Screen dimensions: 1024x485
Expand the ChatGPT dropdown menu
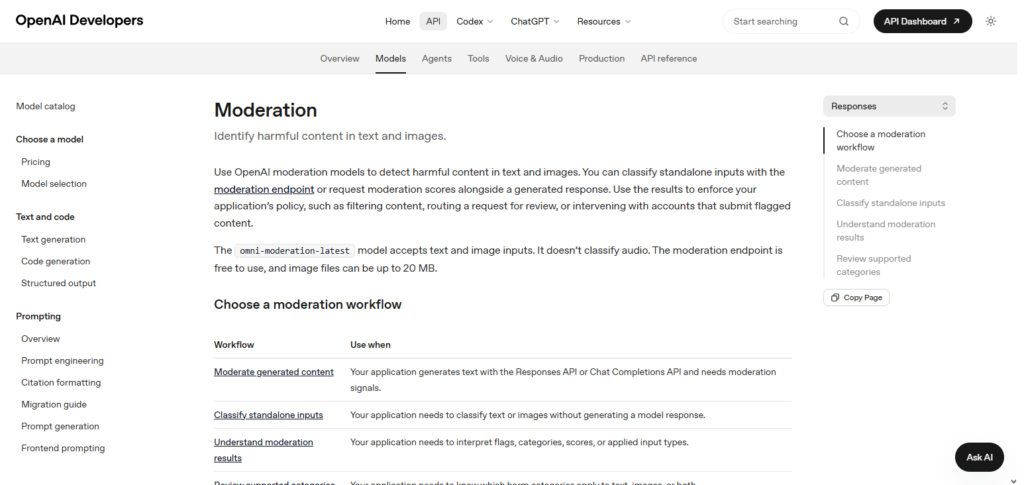click(535, 22)
